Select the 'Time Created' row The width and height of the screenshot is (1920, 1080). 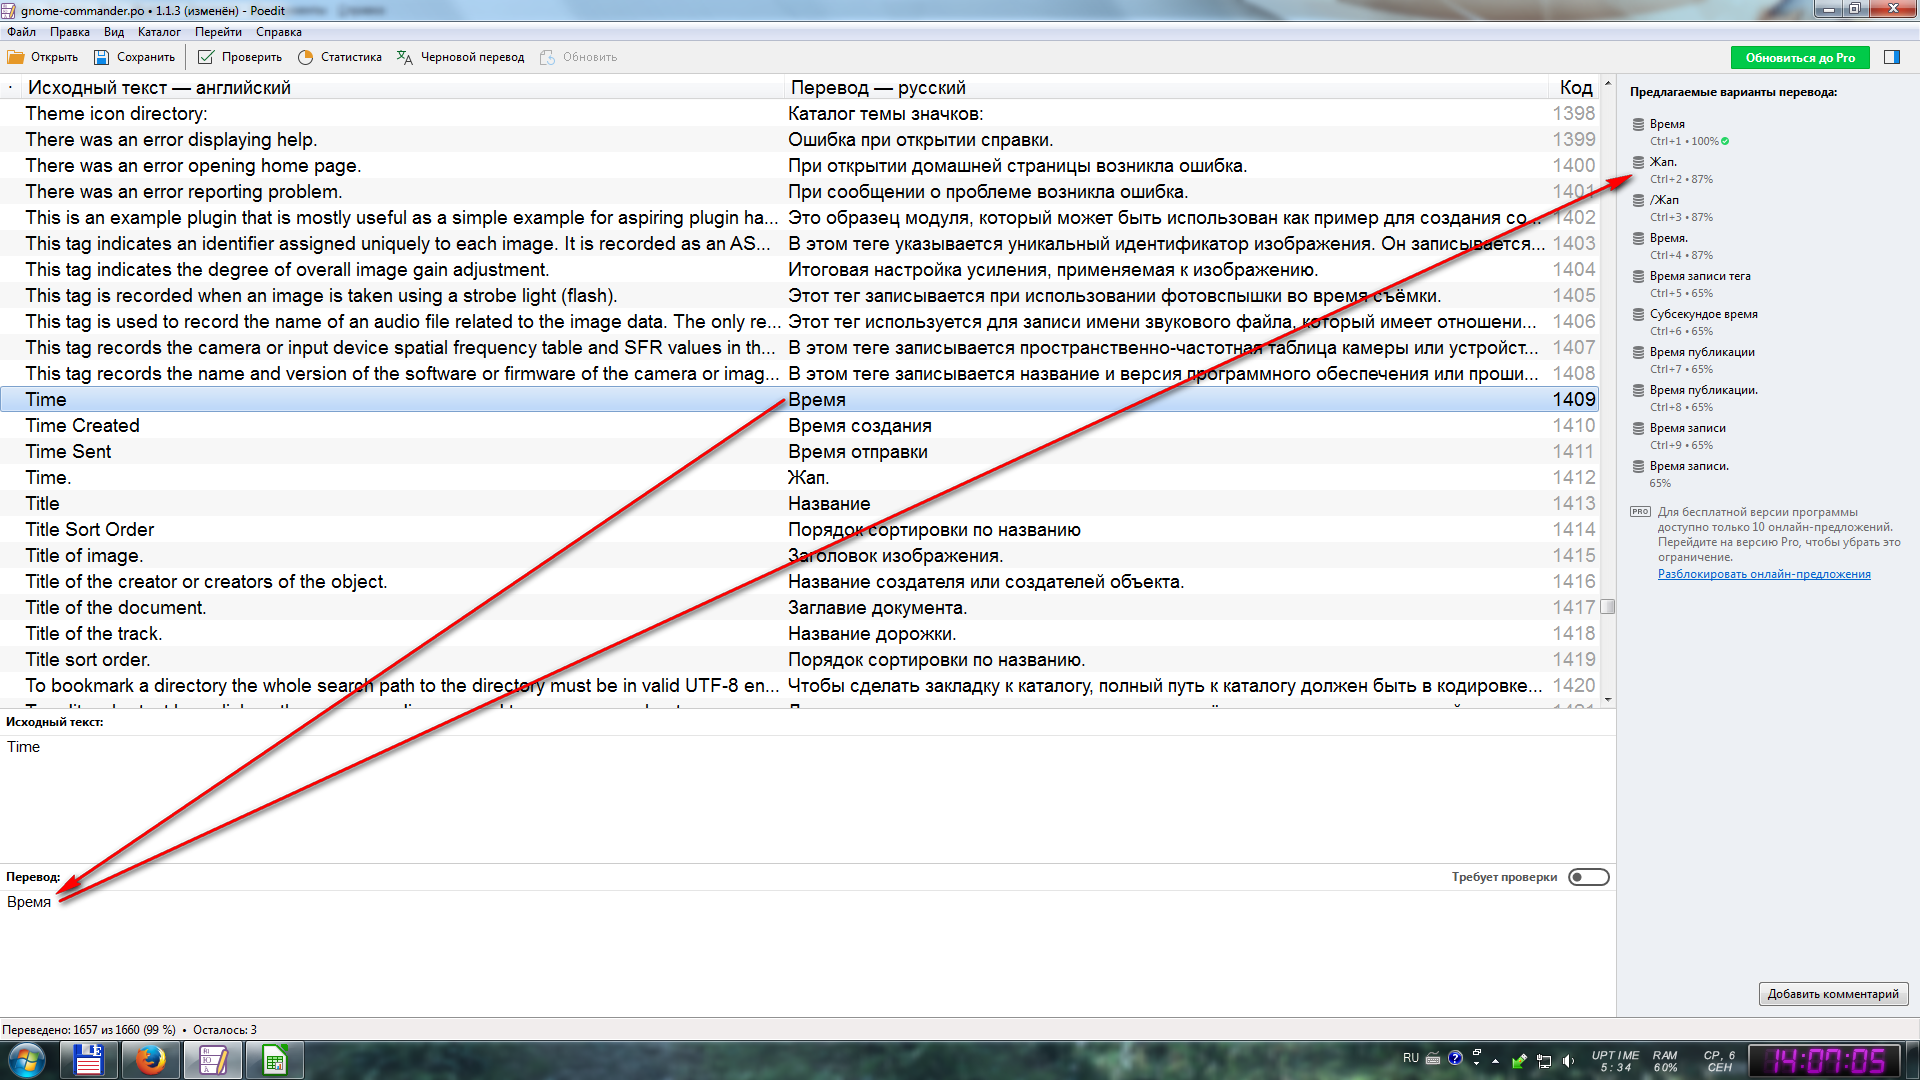click(x=800, y=425)
